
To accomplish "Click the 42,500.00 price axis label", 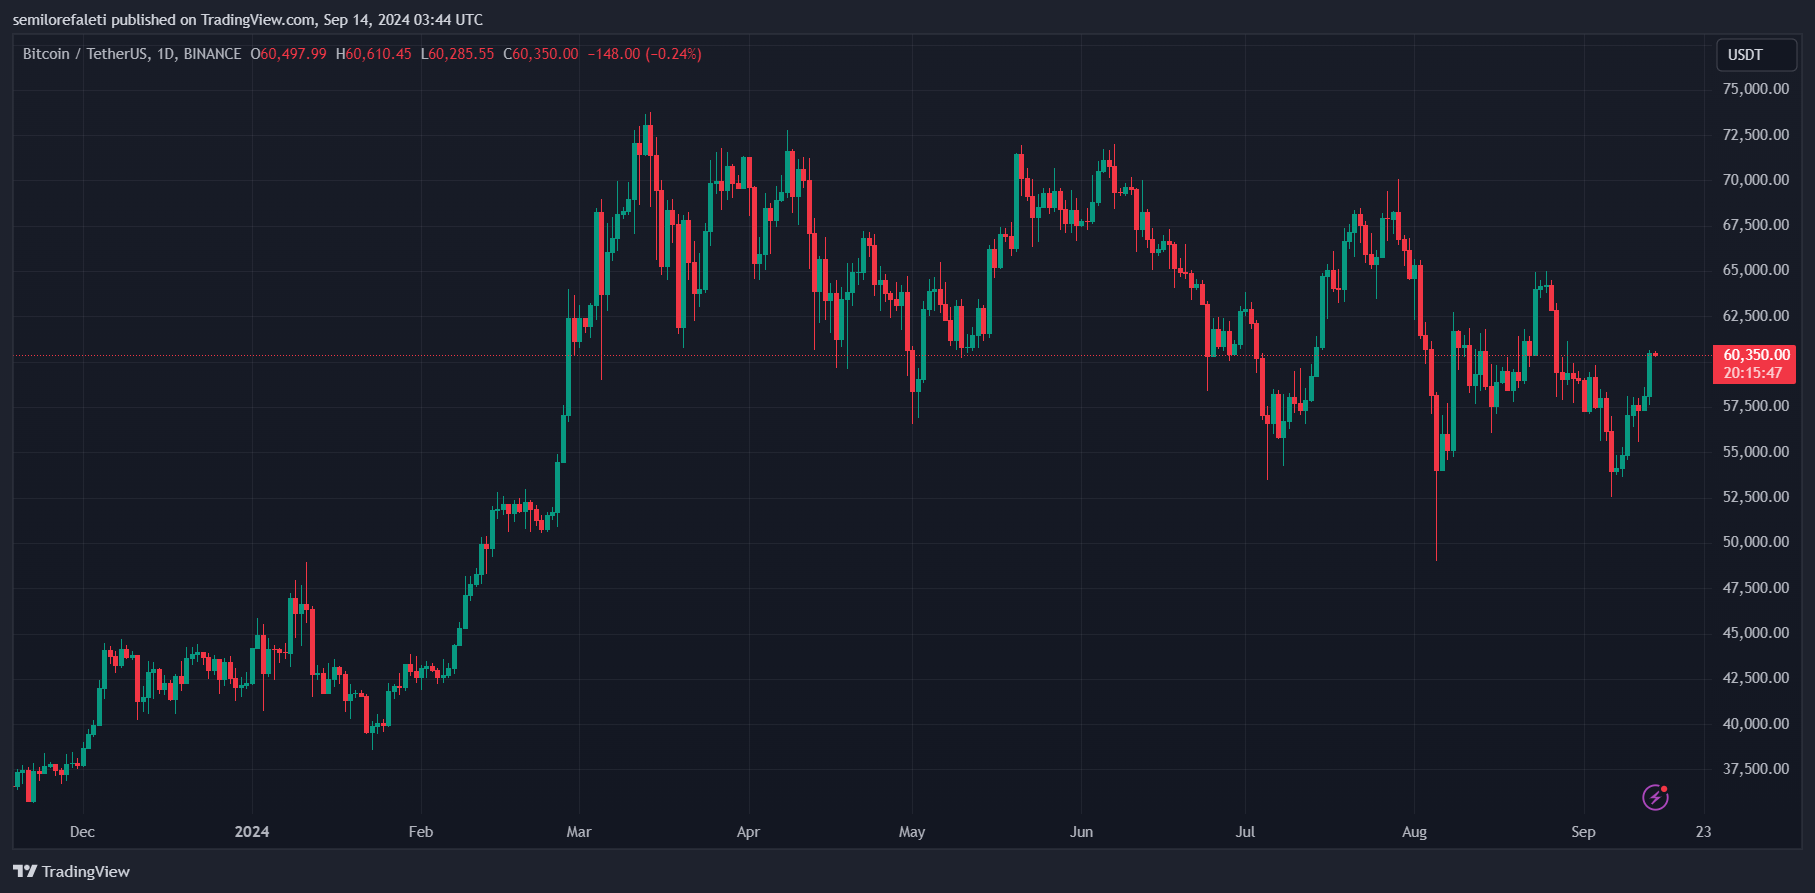I will pyautogui.click(x=1755, y=678).
